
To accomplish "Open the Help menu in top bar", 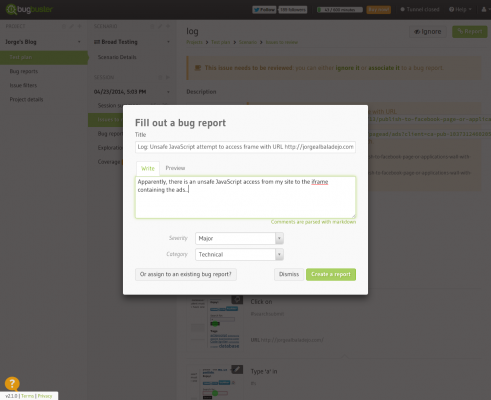I will [460, 9].
